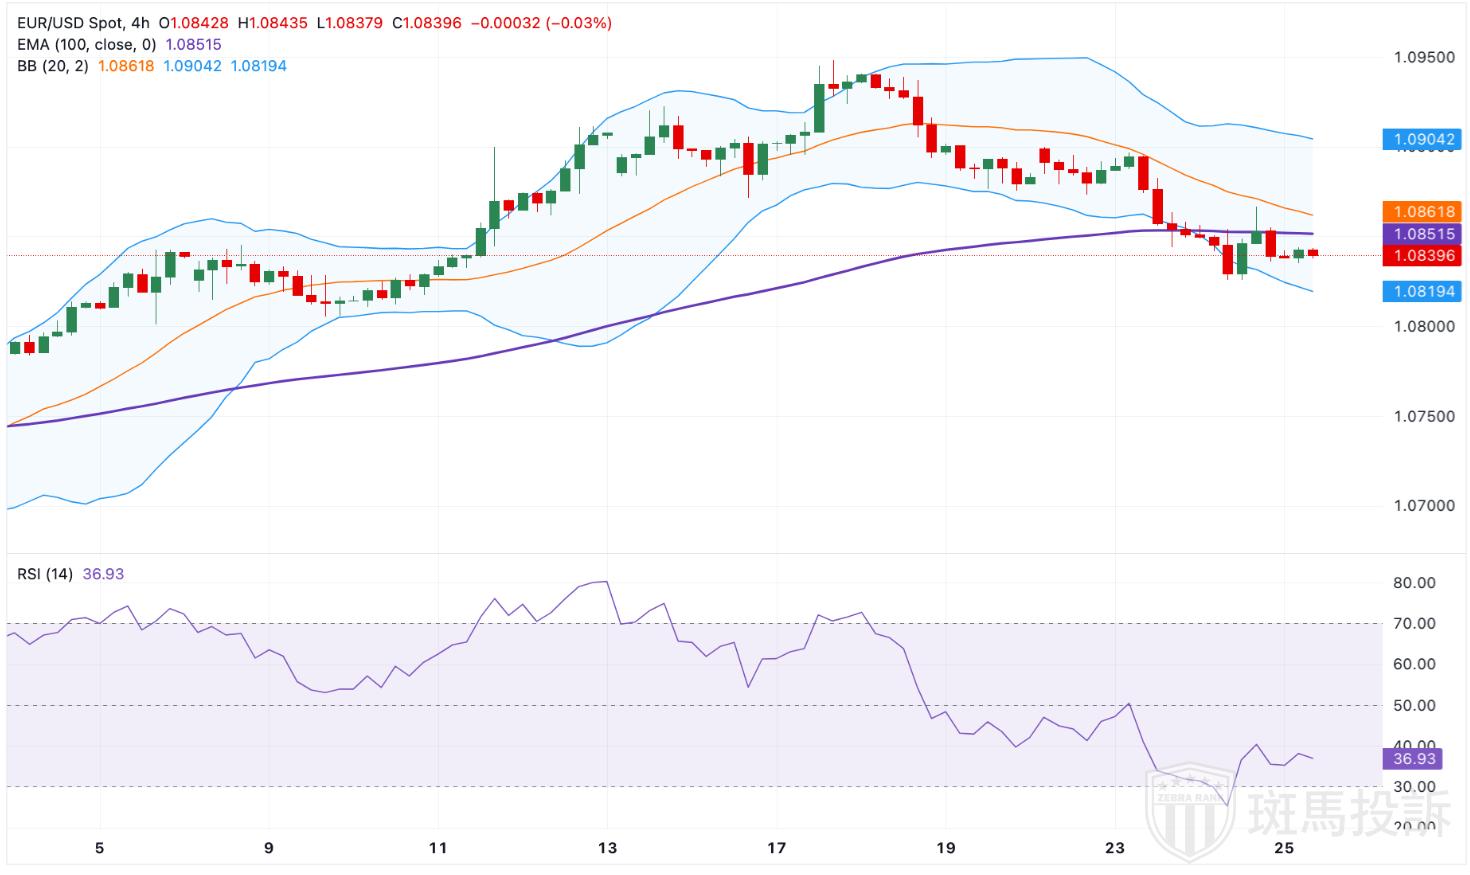
Task: Click date 13 on the time axis
Action: point(607,848)
